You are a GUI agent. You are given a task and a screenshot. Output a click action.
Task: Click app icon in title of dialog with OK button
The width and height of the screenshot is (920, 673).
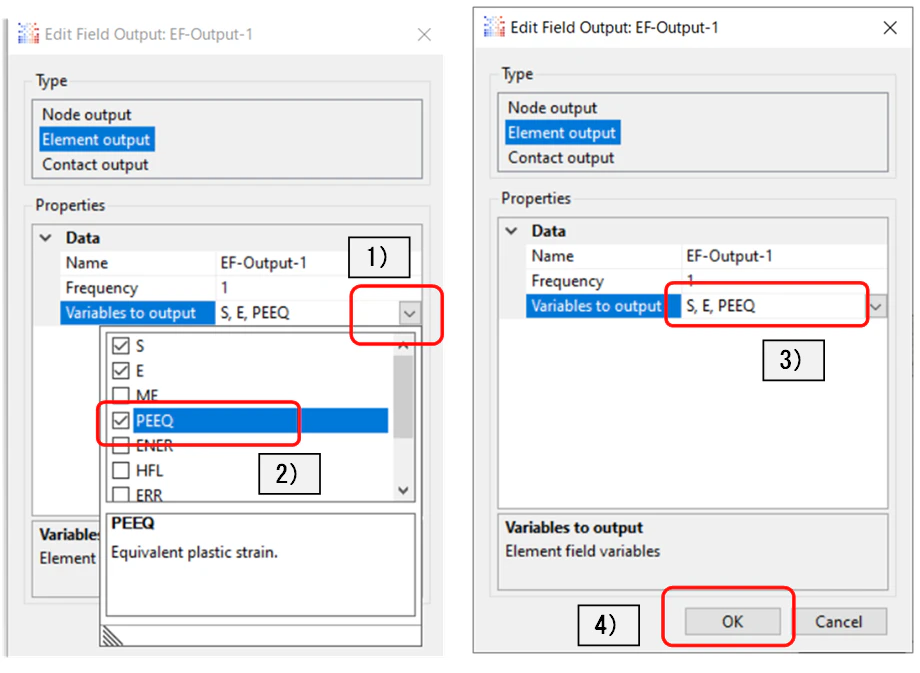tap(494, 26)
